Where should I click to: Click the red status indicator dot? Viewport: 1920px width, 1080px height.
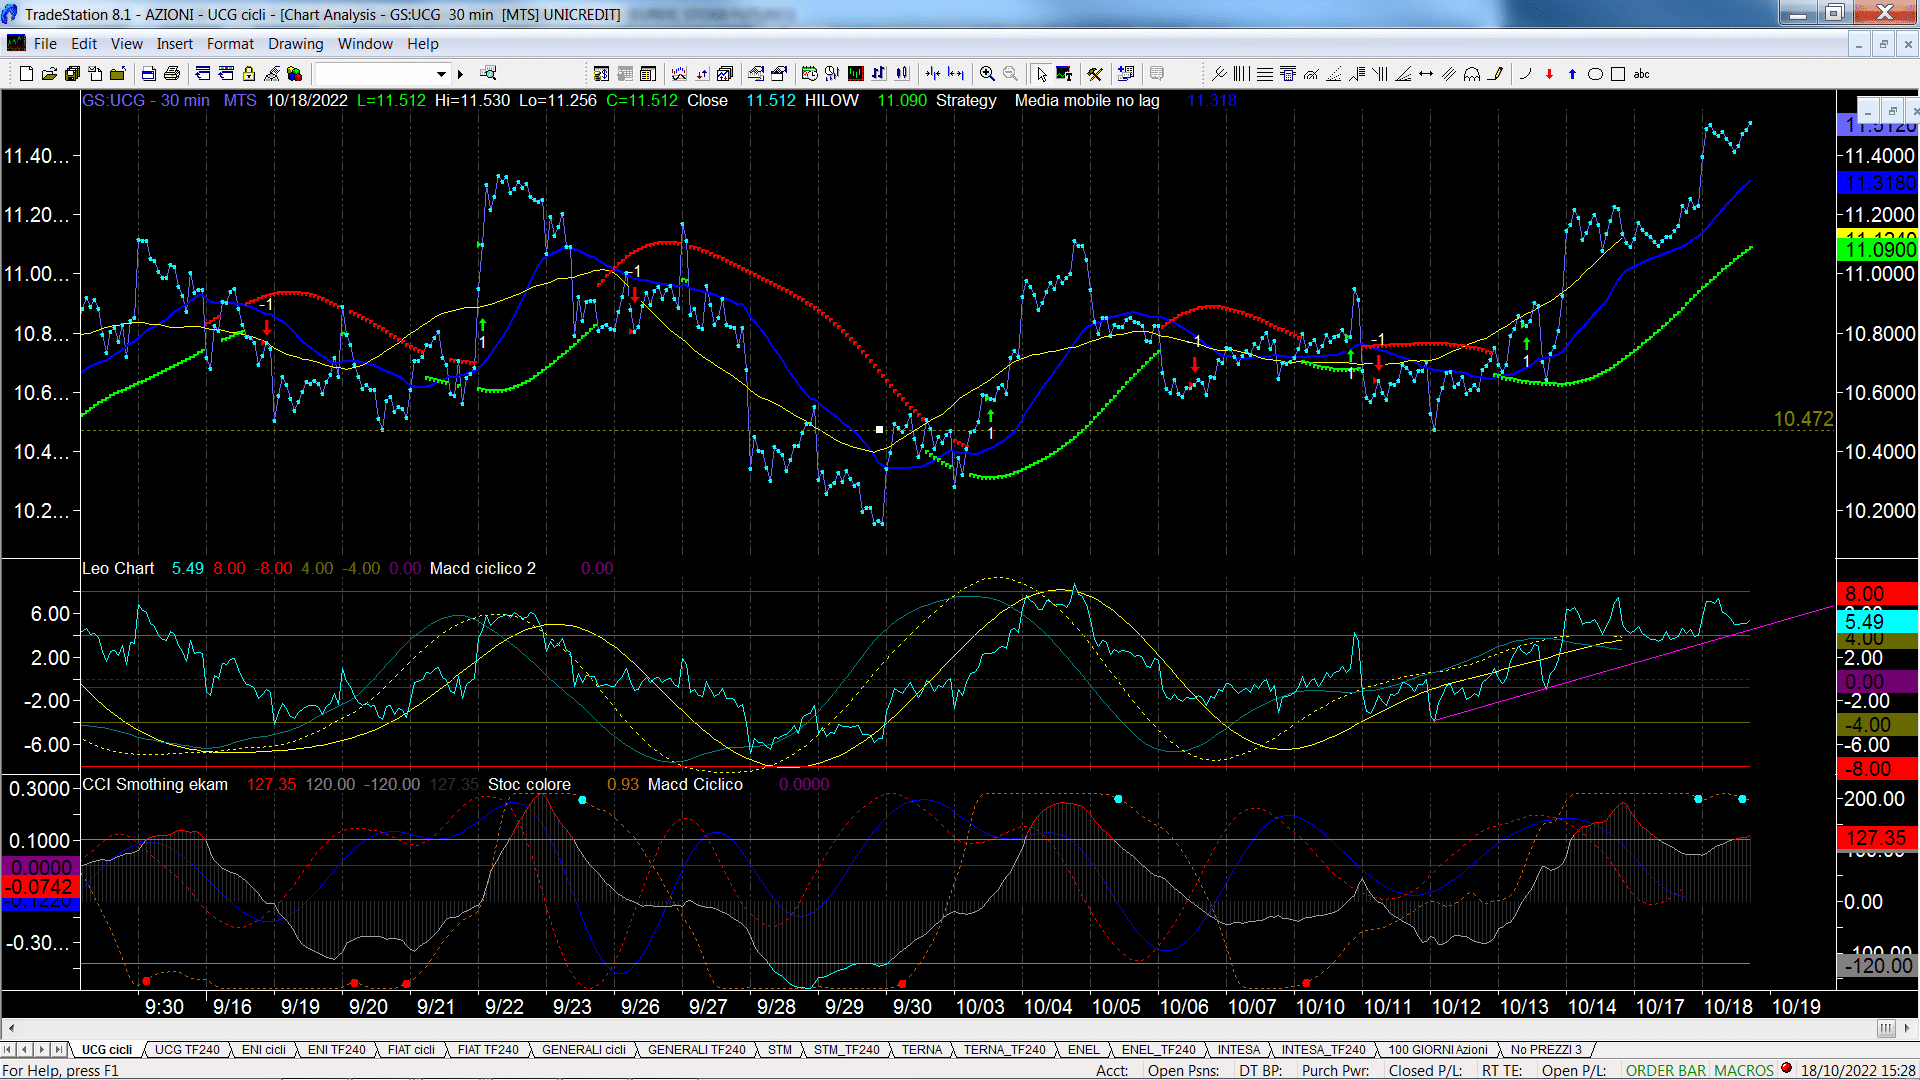click(1786, 1069)
